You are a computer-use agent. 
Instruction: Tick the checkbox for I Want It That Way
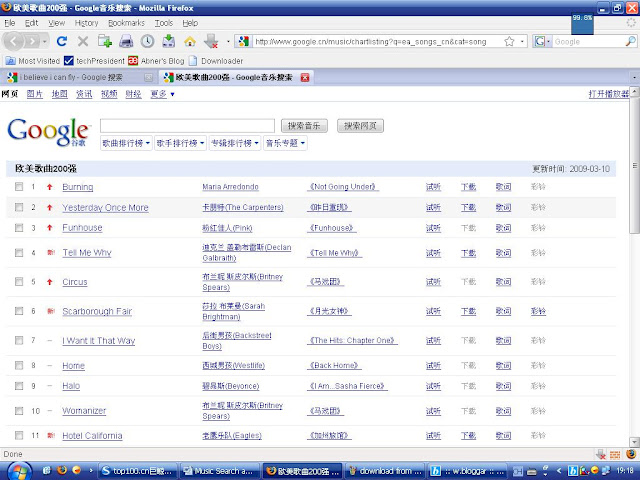[19, 340]
